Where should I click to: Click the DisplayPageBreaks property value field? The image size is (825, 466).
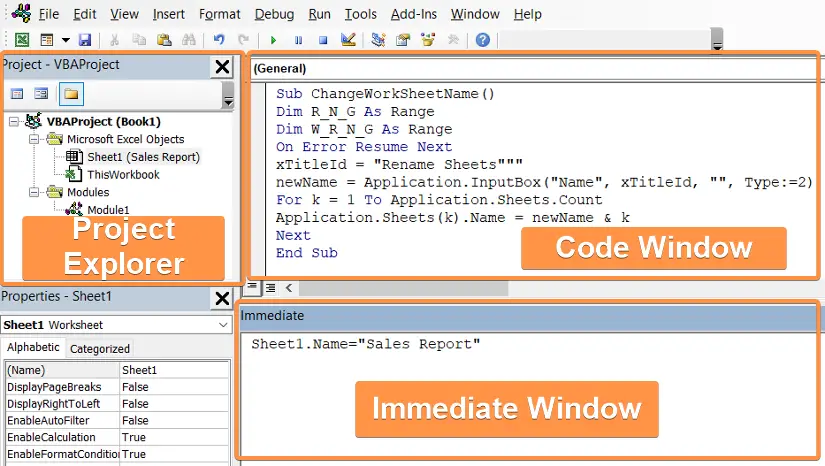(x=175, y=387)
